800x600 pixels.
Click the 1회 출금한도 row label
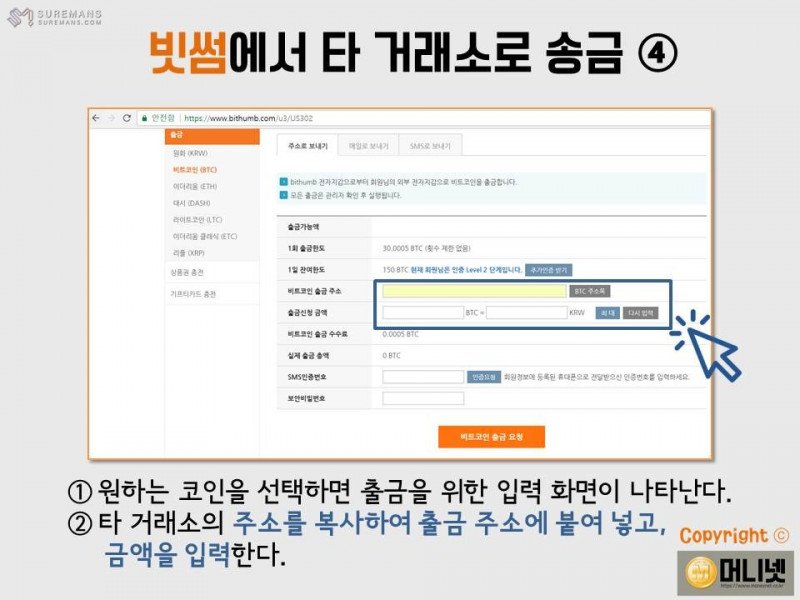[x=306, y=248]
